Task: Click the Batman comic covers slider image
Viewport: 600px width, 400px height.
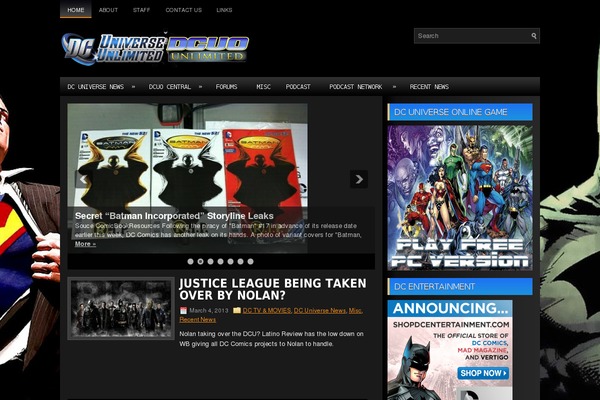Action: [x=188, y=178]
